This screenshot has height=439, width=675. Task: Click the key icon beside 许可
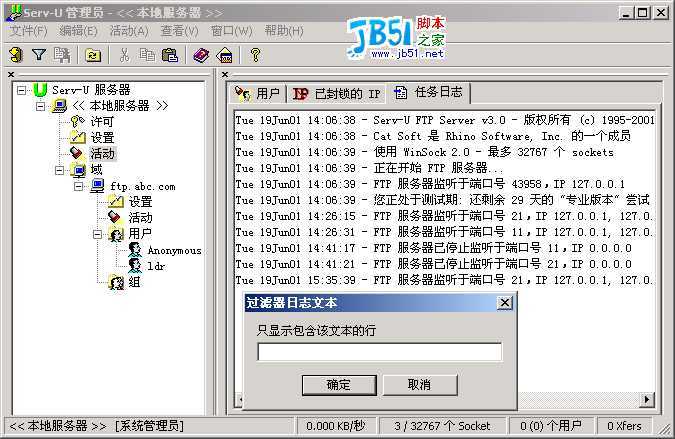78,122
